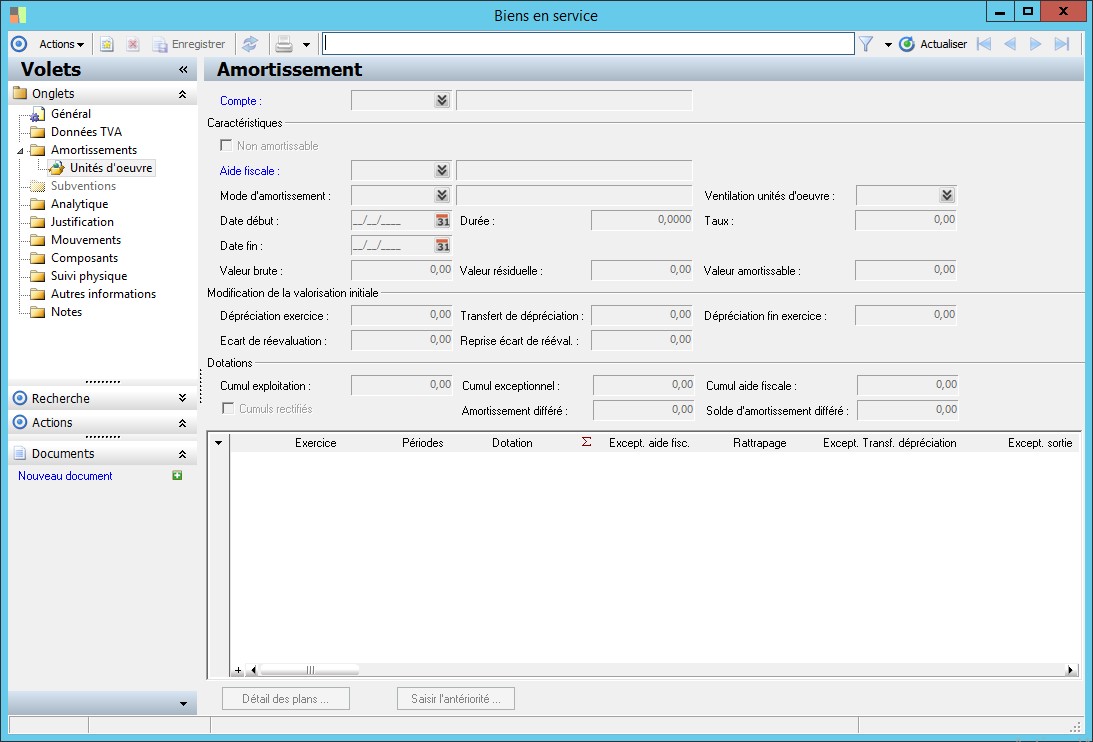
Task: Select Unités d'oeuvre tree item
Action: click(x=111, y=168)
